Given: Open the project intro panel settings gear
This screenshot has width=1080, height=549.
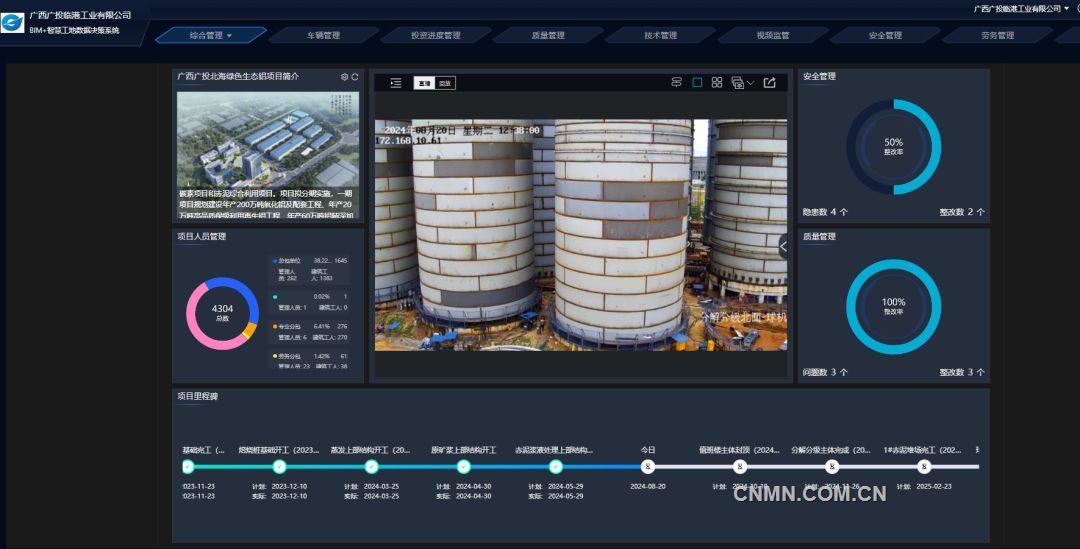Looking at the screenshot, I should coord(344,77).
